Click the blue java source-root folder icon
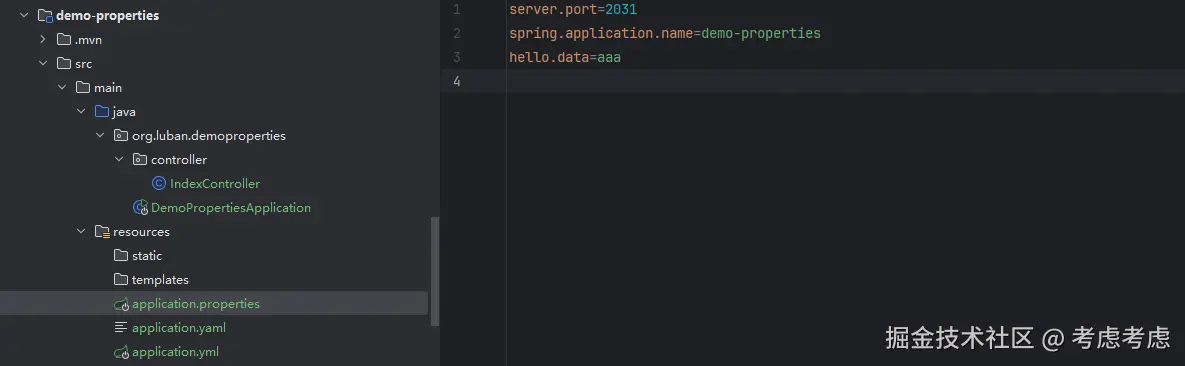The width and height of the screenshot is (1185, 366). pos(102,111)
